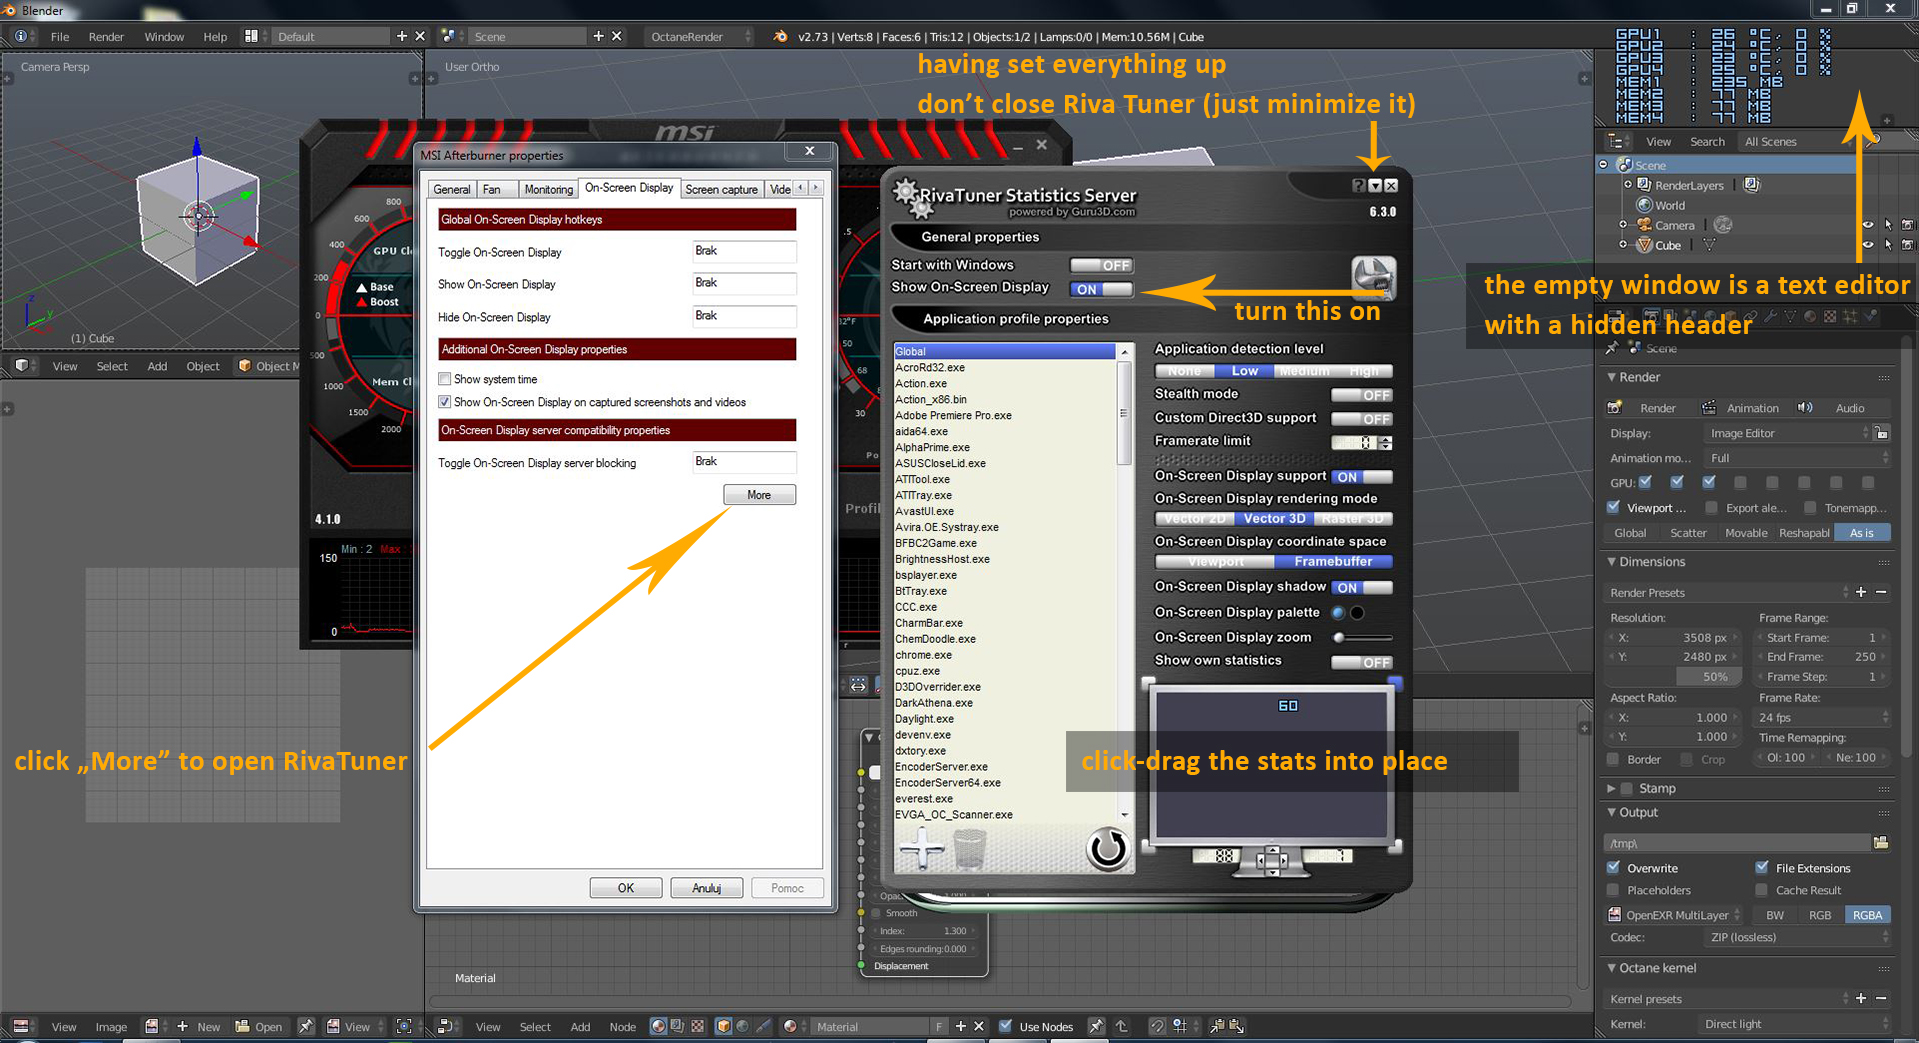
Task: Select the shader node tree icon
Action: tap(658, 1026)
